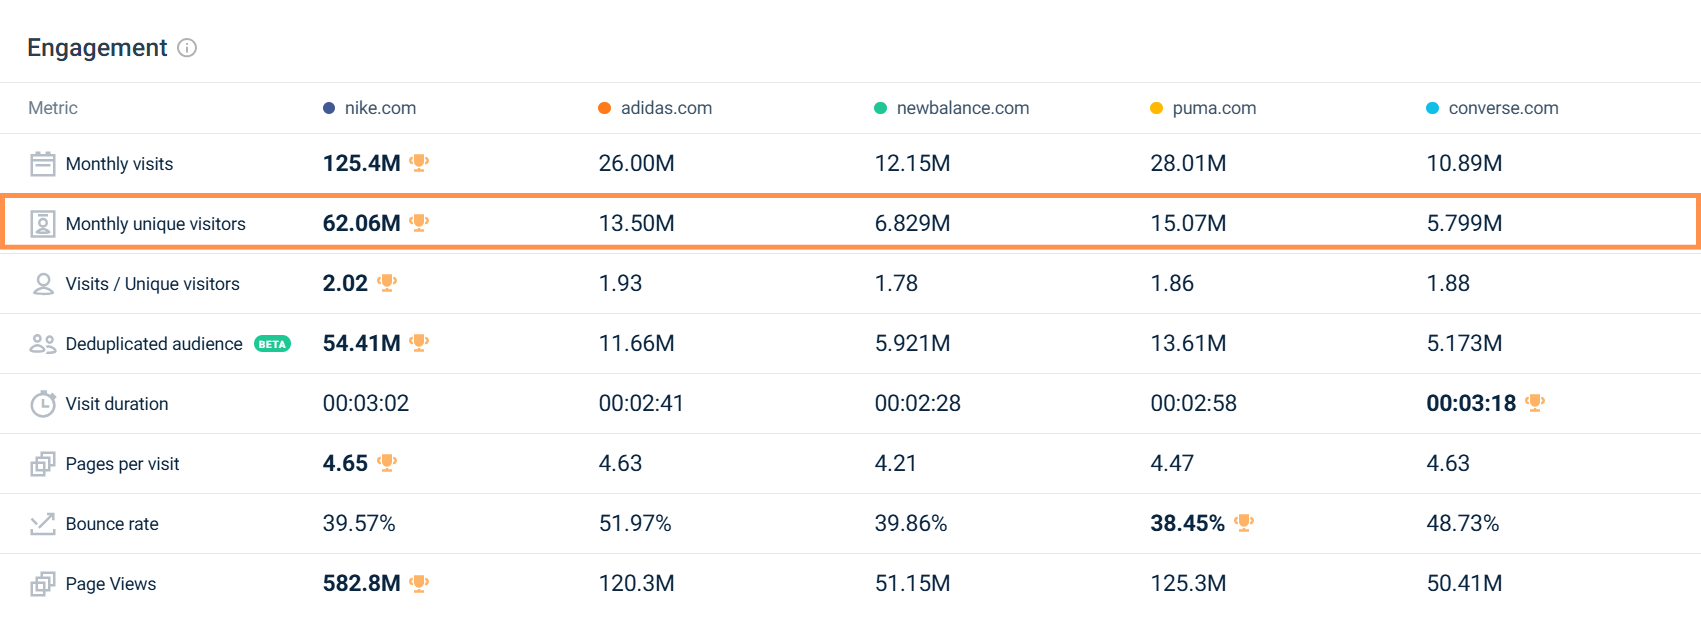Screen dimensions: 1701x641
Task: Click puma deduplicated audience 13.61M
Action: click(x=1188, y=343)
